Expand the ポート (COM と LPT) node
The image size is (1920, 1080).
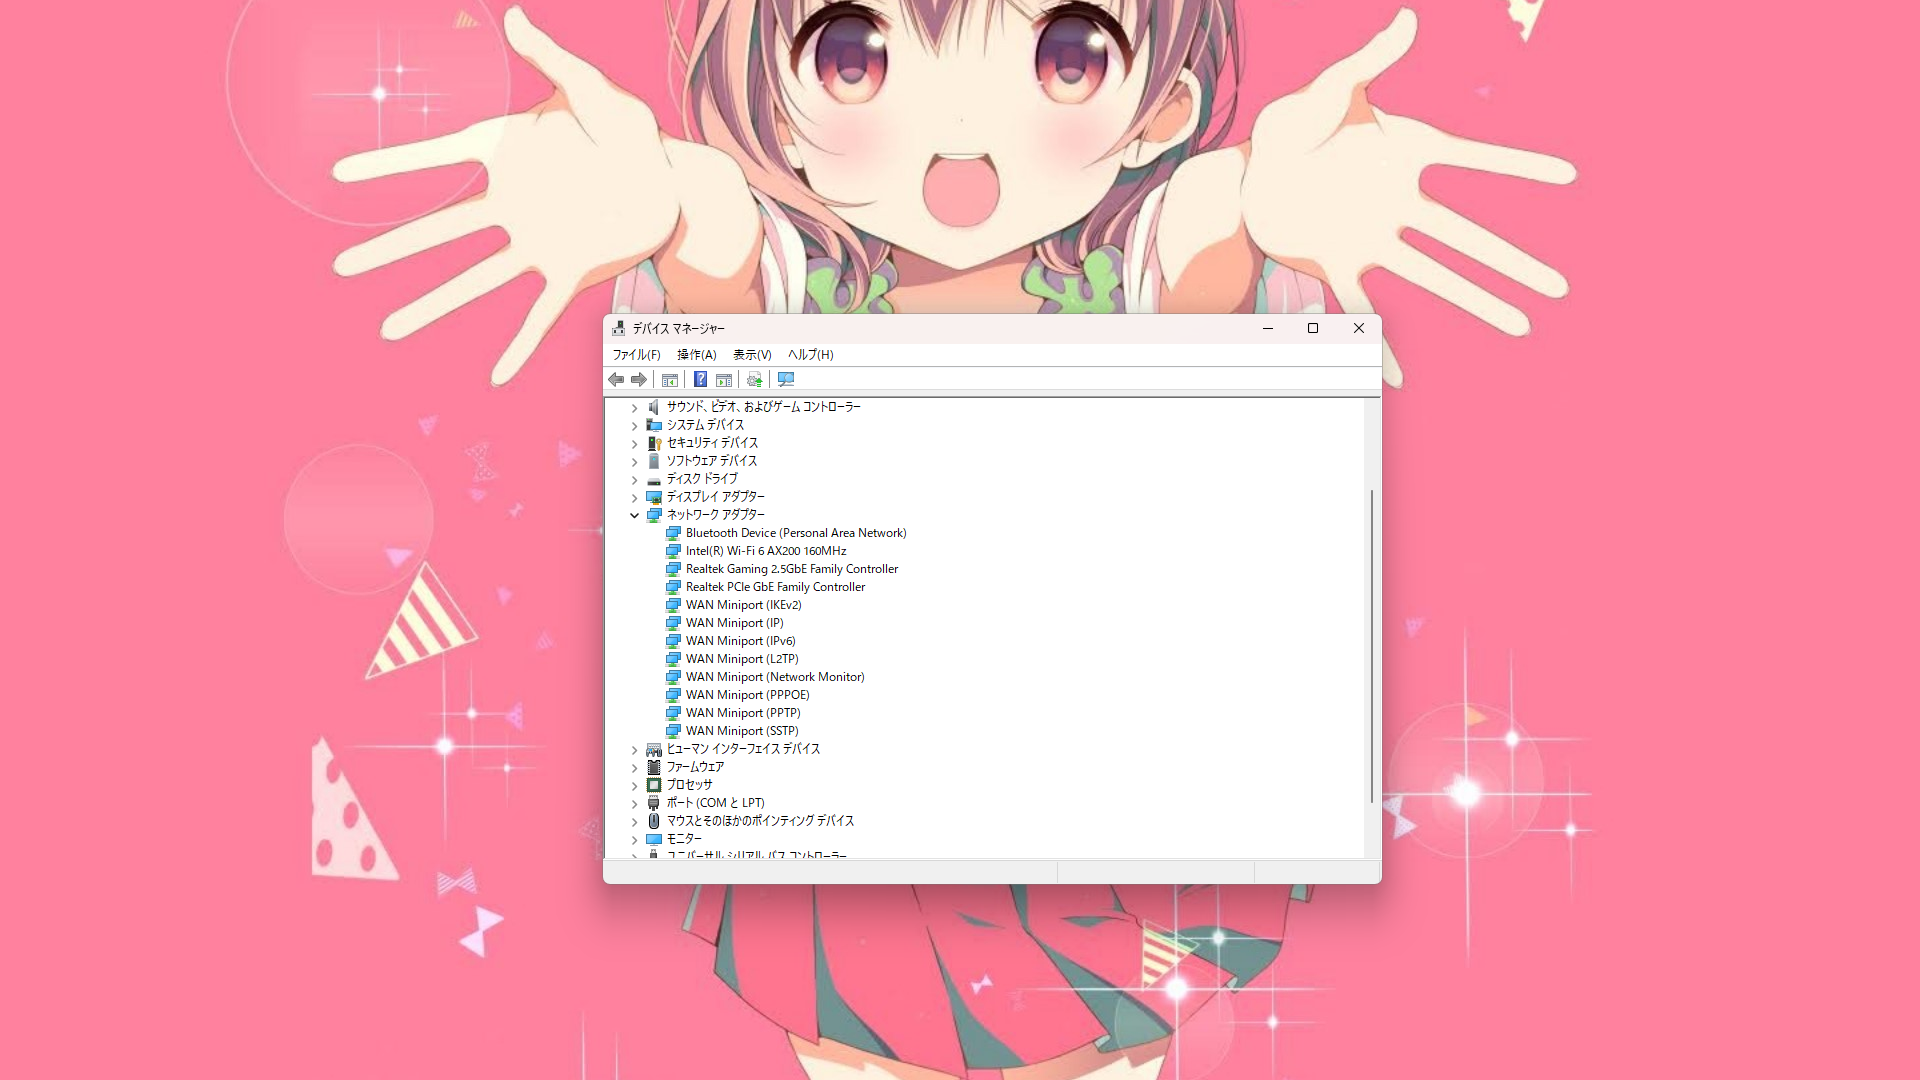coord(634,804)
